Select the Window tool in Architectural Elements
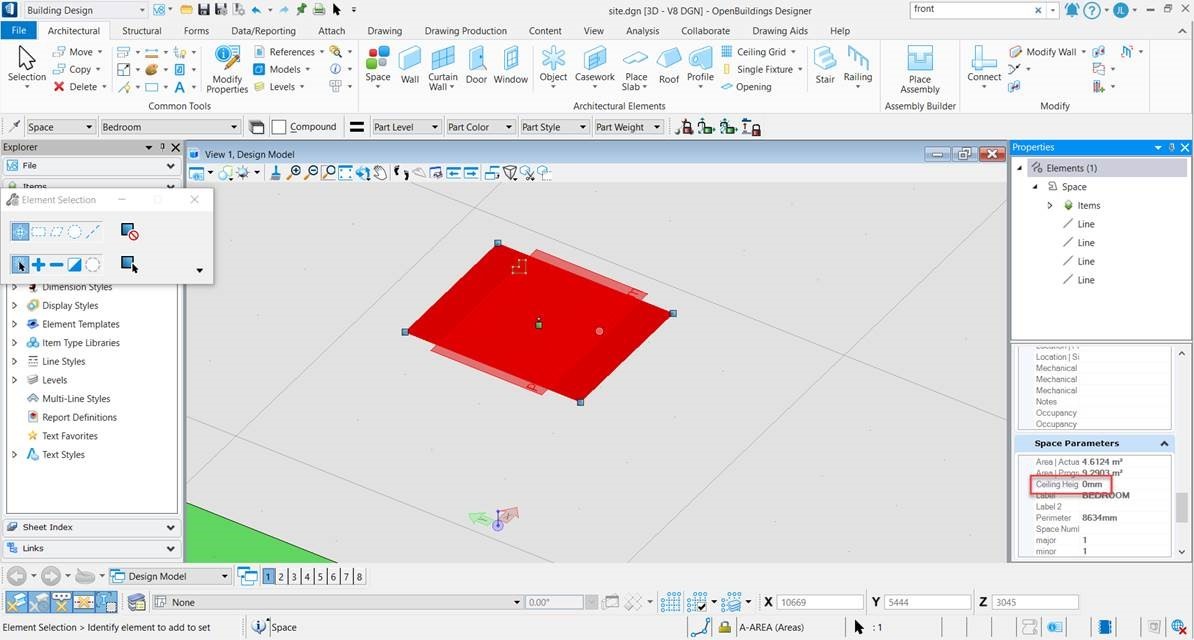 click(510, 65)
